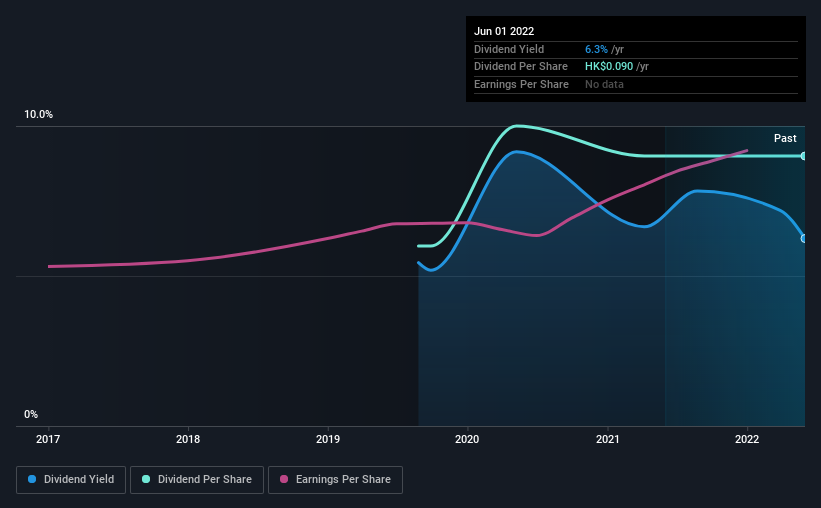Click the Earnings Per Share label in tooltip
The width and height of the screenshot is (821, 508).
point(521,84)
